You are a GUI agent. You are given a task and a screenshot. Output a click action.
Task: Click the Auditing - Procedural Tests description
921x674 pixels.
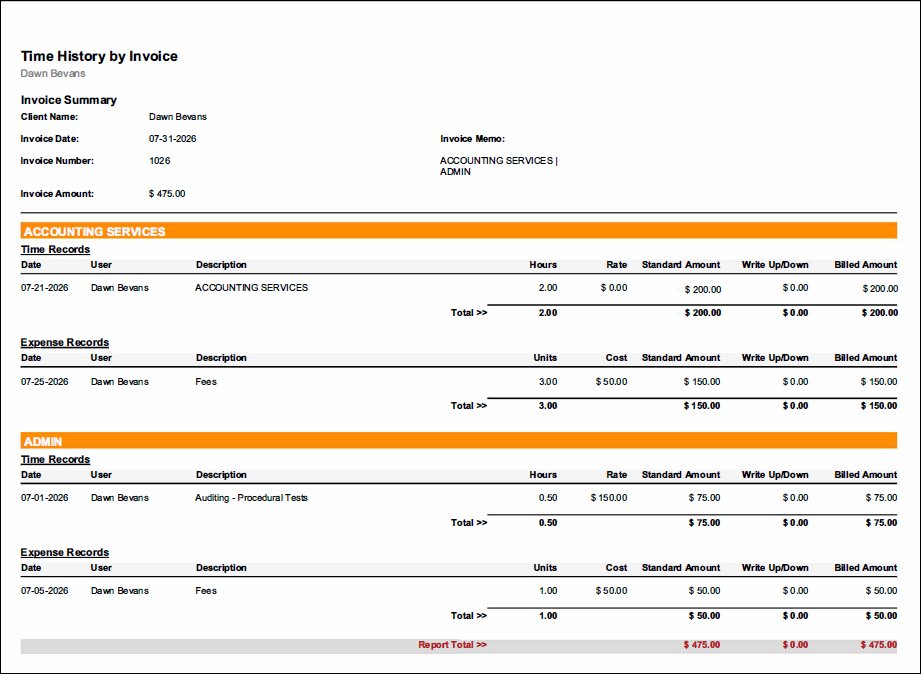click(x=251, y=497)
